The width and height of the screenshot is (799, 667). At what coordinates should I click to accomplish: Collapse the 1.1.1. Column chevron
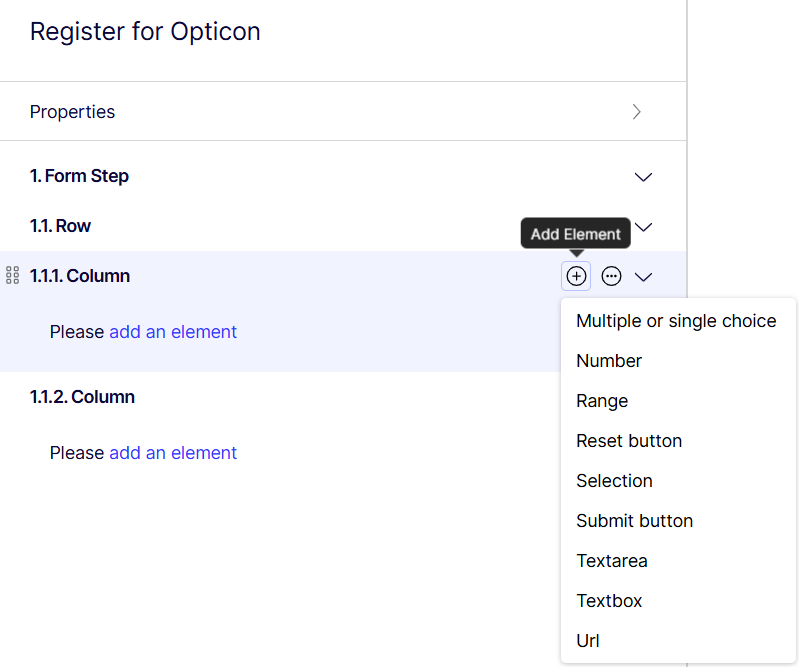(643, 277)
